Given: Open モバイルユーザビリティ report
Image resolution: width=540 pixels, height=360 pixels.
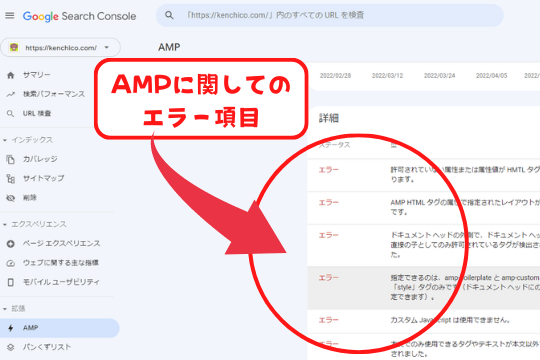Looking at the screenshot, I should click(x=61, y=282).
